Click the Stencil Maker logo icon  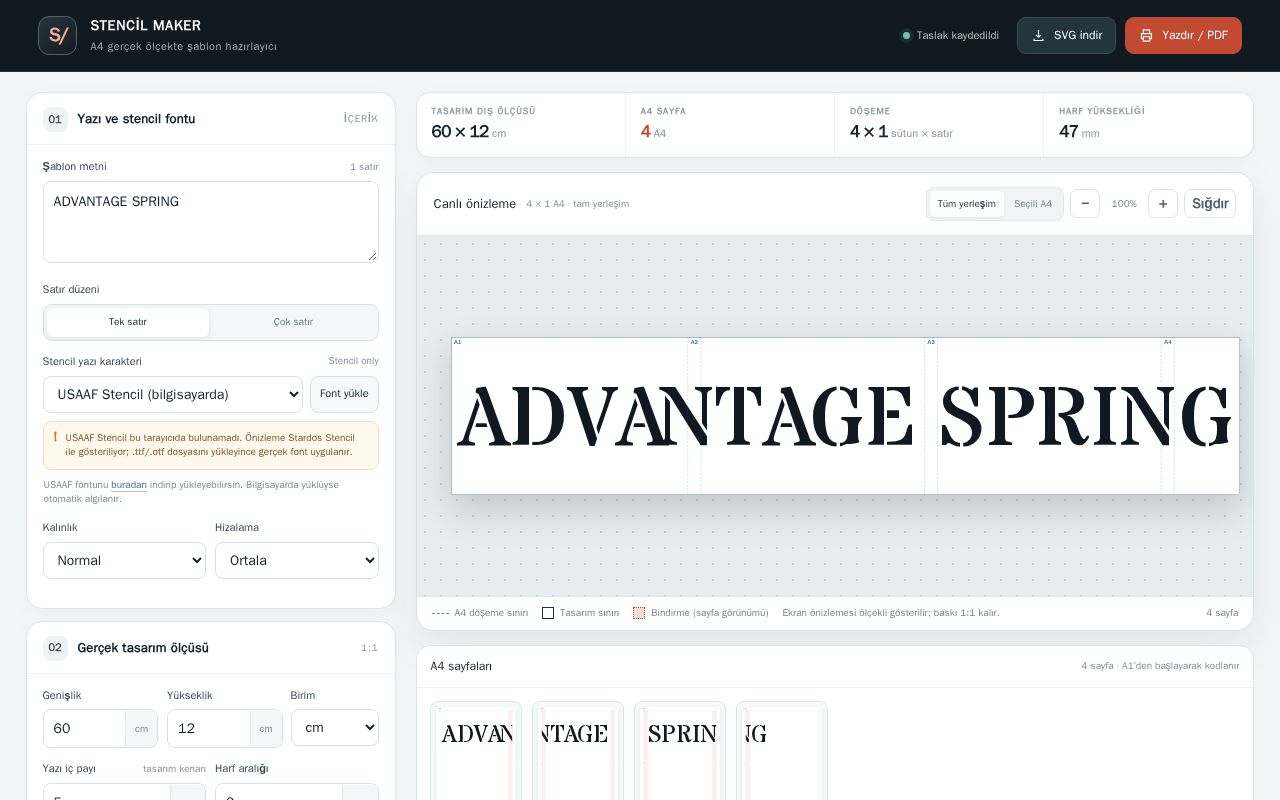tap(57, 35)
